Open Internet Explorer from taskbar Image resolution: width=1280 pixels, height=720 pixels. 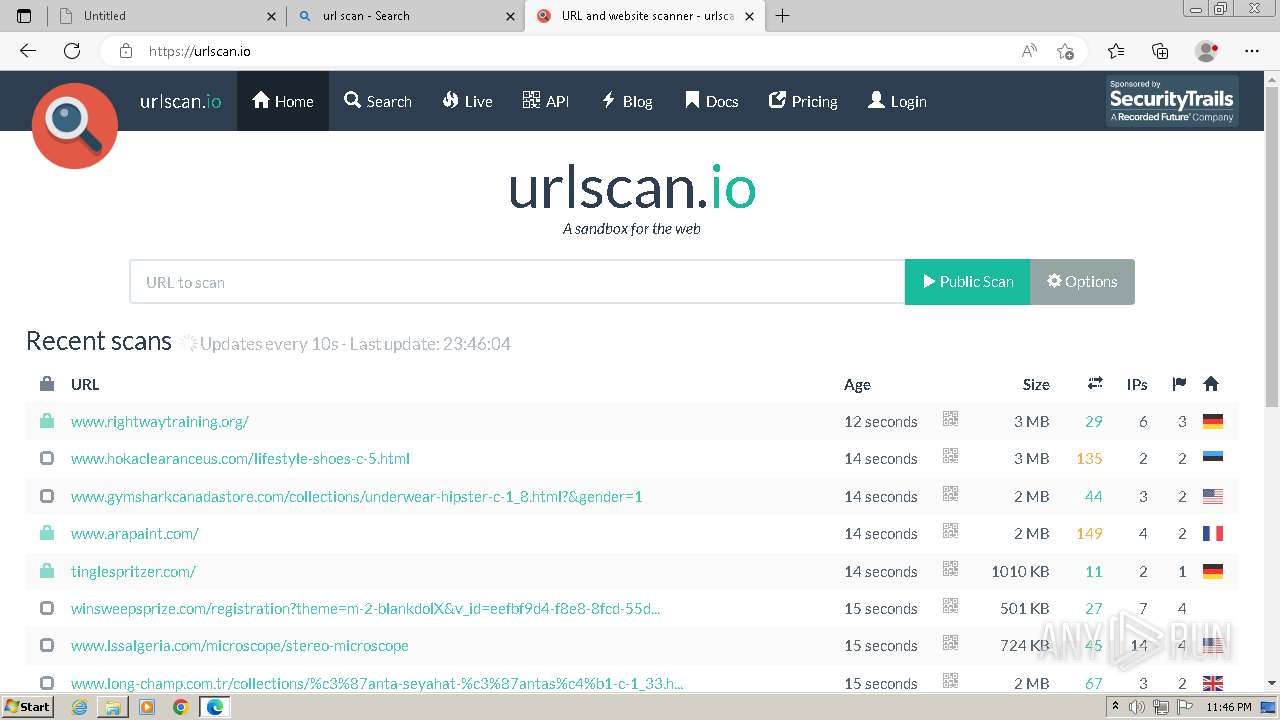(81, 707)
